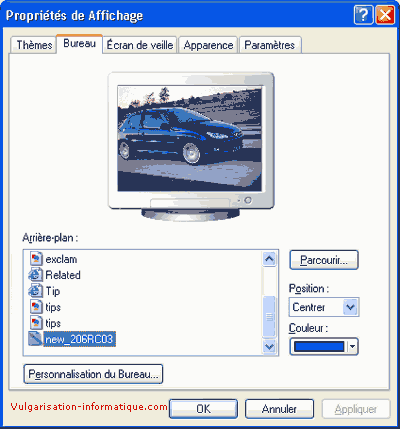Switch to the Thèmes tab
400x429 pixels.
[34, 45]
